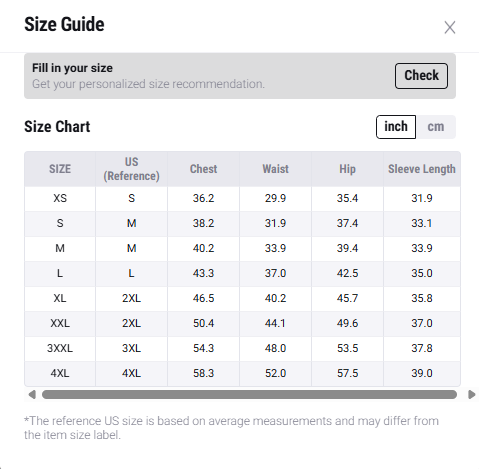Select the XS size row label
This screenshot has width=479, height=469.
60,198
